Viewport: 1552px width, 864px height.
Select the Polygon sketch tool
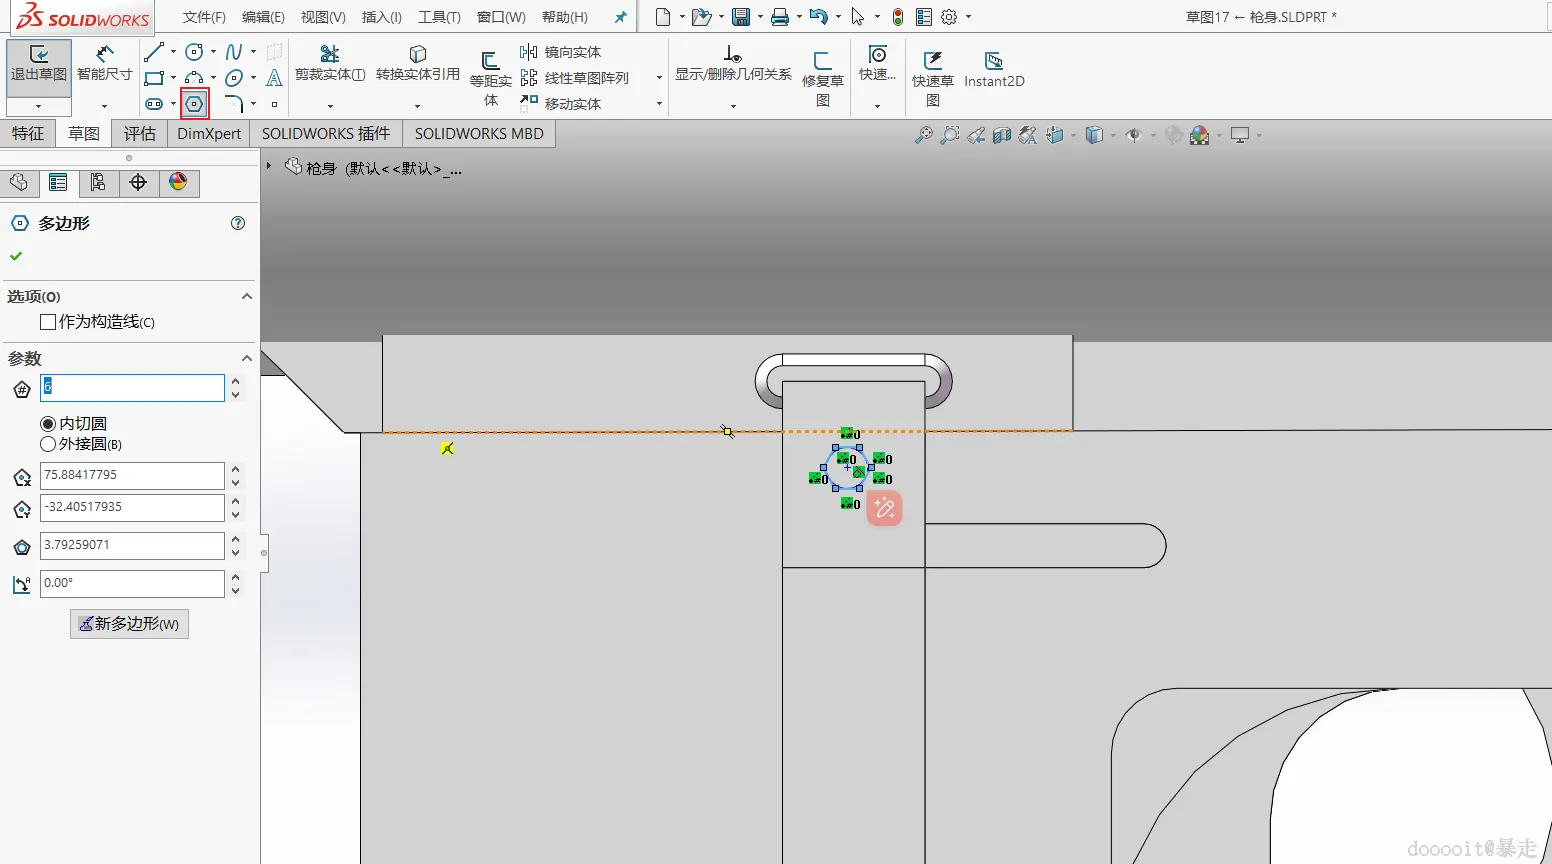point(194,104)
